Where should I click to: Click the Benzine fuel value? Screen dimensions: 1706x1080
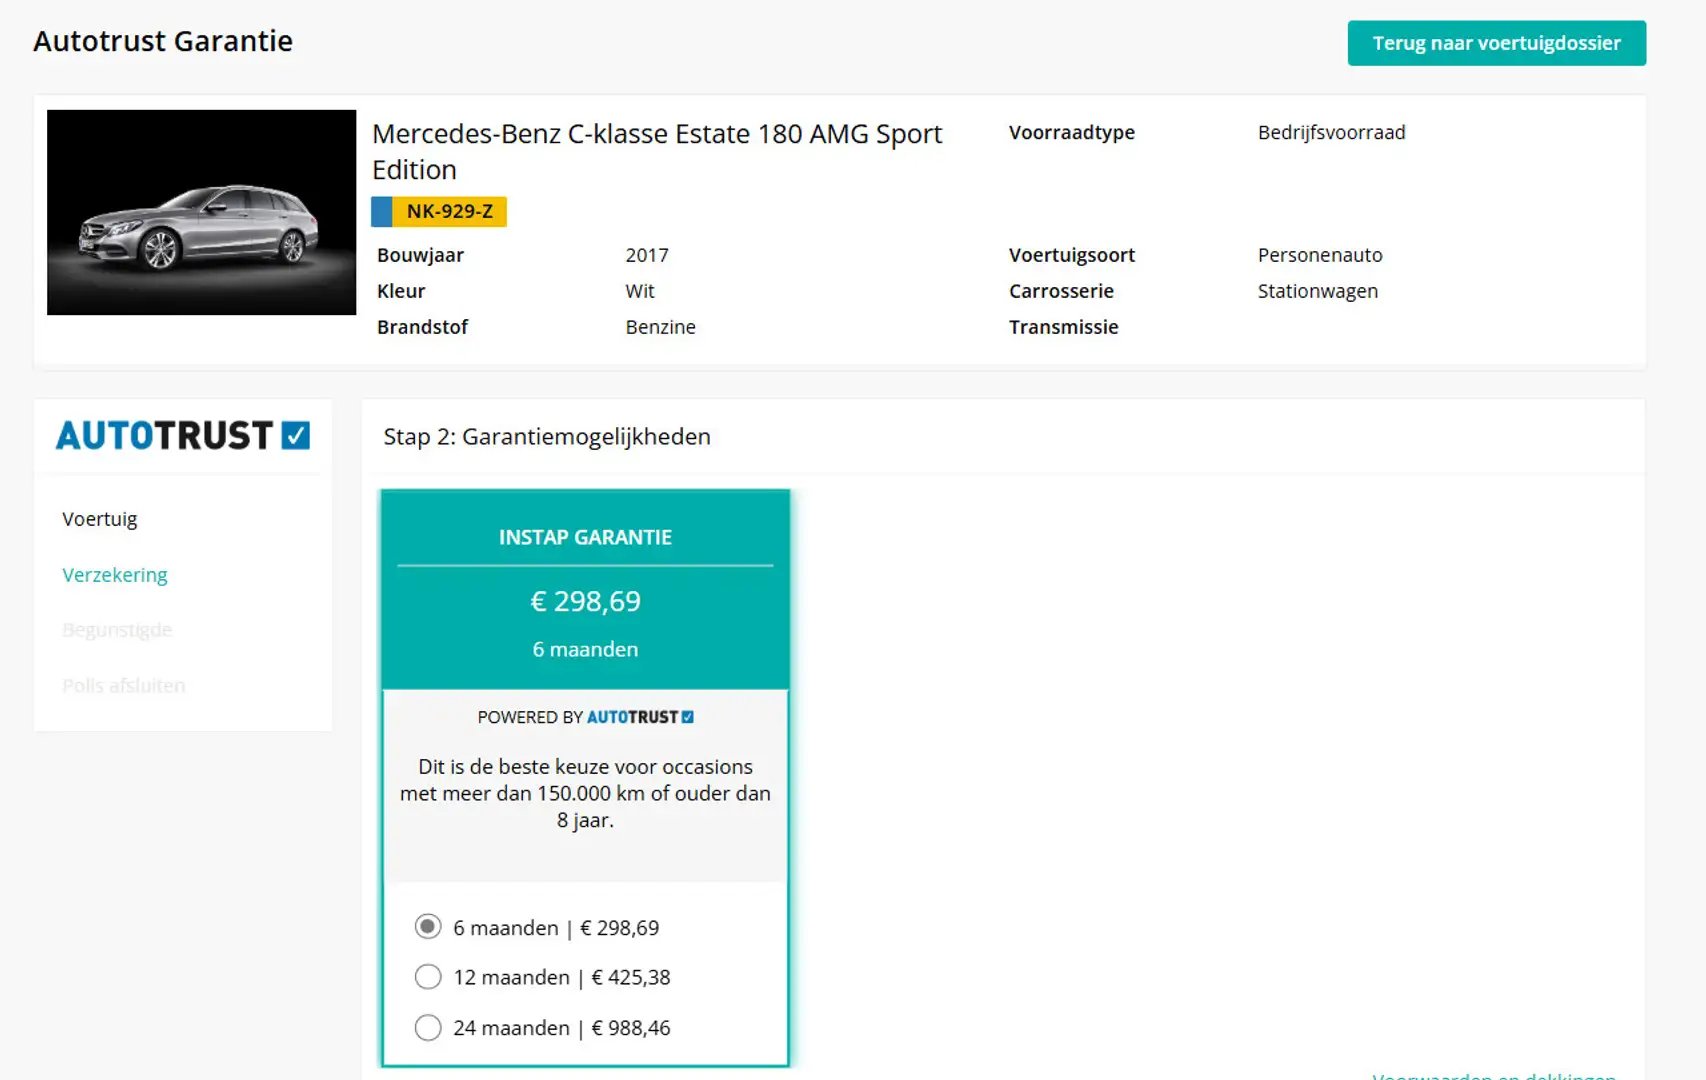pos(660,327)
